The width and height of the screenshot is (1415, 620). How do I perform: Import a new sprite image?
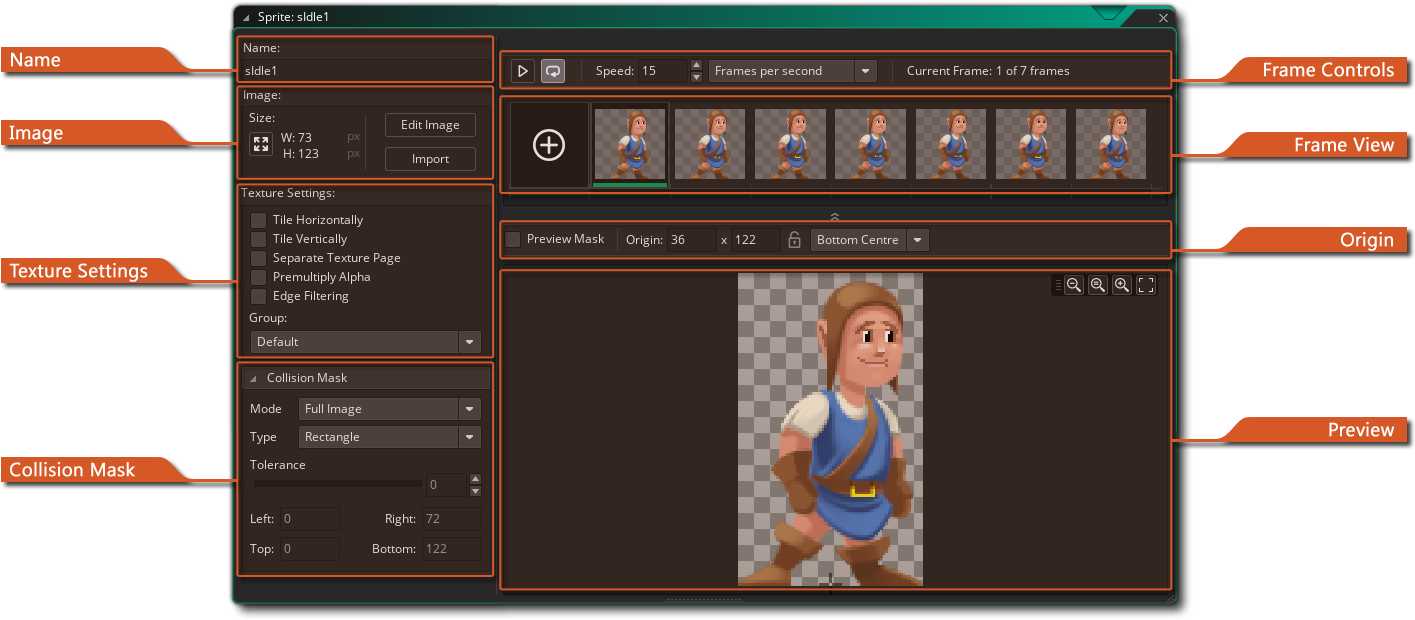pos(430,158)
